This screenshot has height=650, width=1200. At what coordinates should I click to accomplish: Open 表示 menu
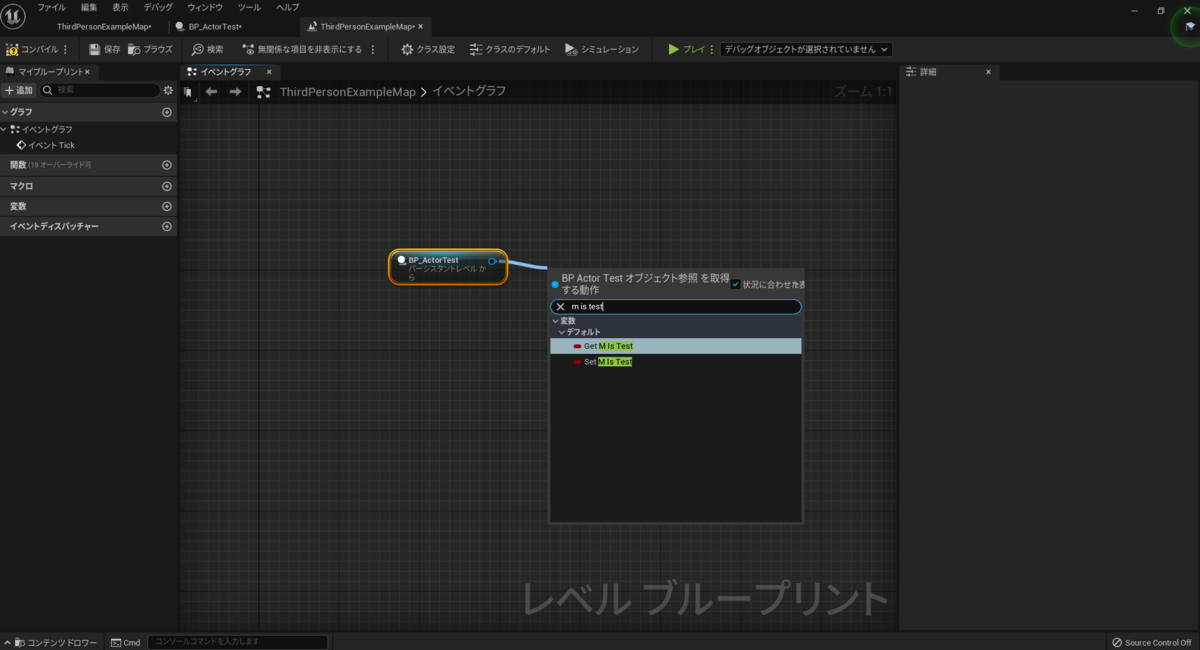[x=120, y=7]
